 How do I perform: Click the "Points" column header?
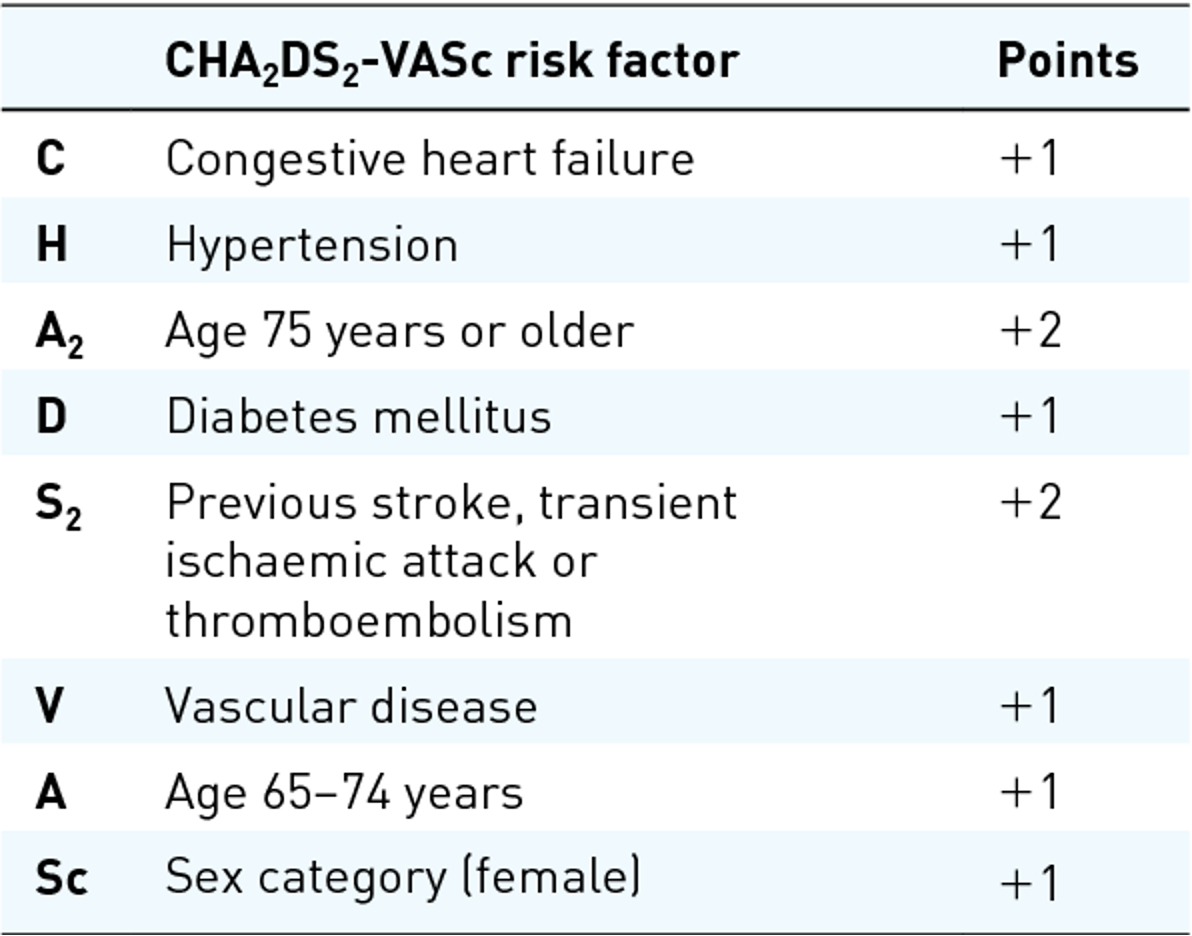pyautogui.click(x=1067, y=62)
